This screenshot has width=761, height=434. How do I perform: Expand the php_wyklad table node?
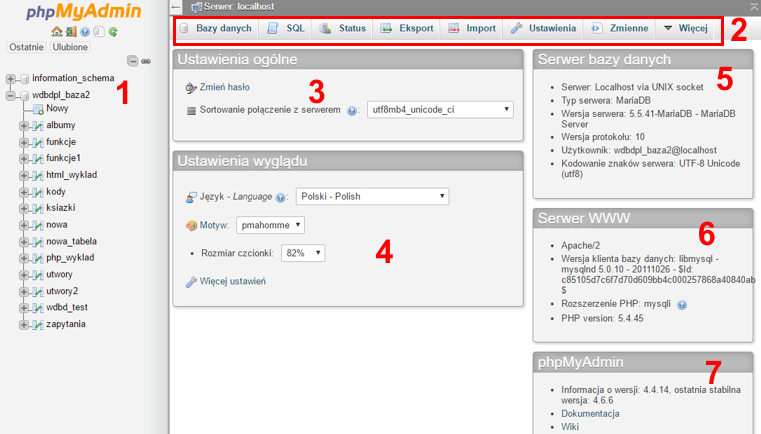pyautogui.click(x=23, y=258)
